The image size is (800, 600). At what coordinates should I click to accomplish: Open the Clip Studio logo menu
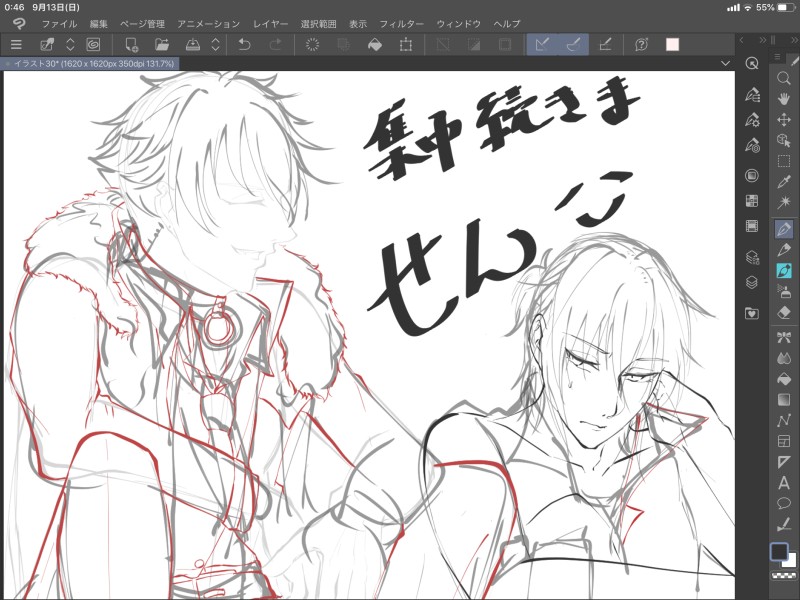[19, 23]
